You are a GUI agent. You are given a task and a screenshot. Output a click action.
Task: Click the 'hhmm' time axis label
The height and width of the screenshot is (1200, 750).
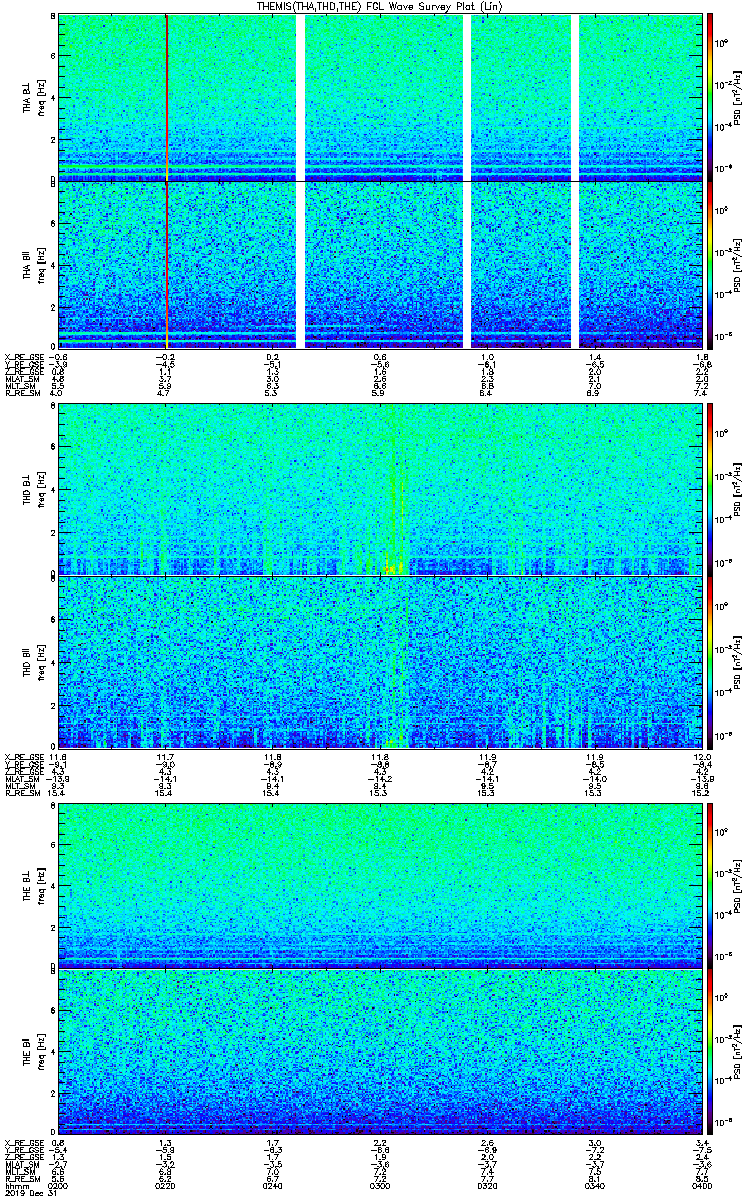click(15, 1185)
